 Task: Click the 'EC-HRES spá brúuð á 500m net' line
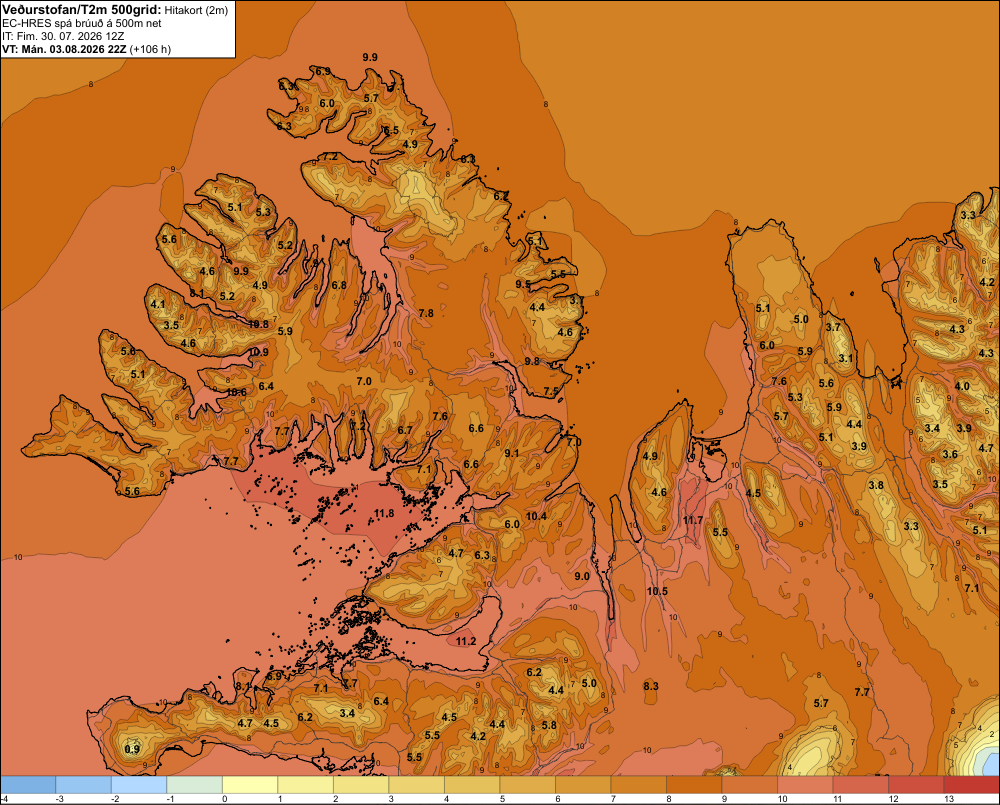[82, 24]
